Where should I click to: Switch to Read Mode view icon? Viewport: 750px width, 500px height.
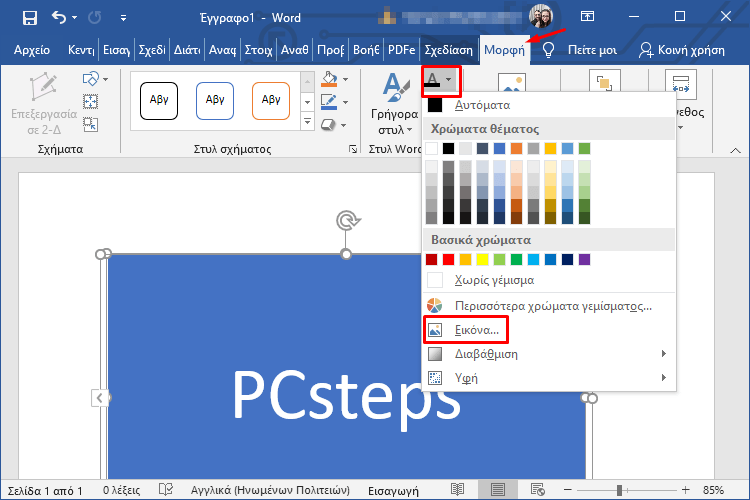click(458, 489)
